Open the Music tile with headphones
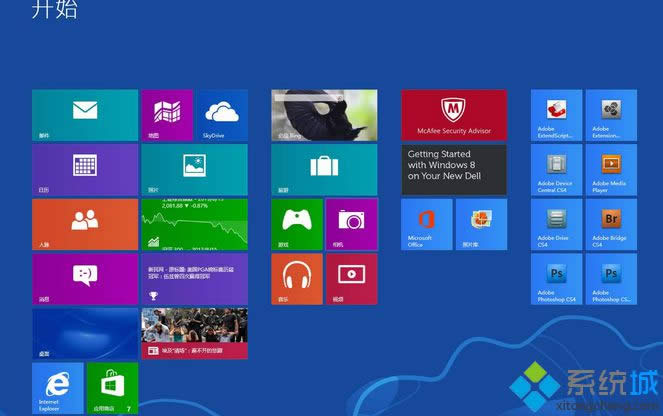 (297, 279)
